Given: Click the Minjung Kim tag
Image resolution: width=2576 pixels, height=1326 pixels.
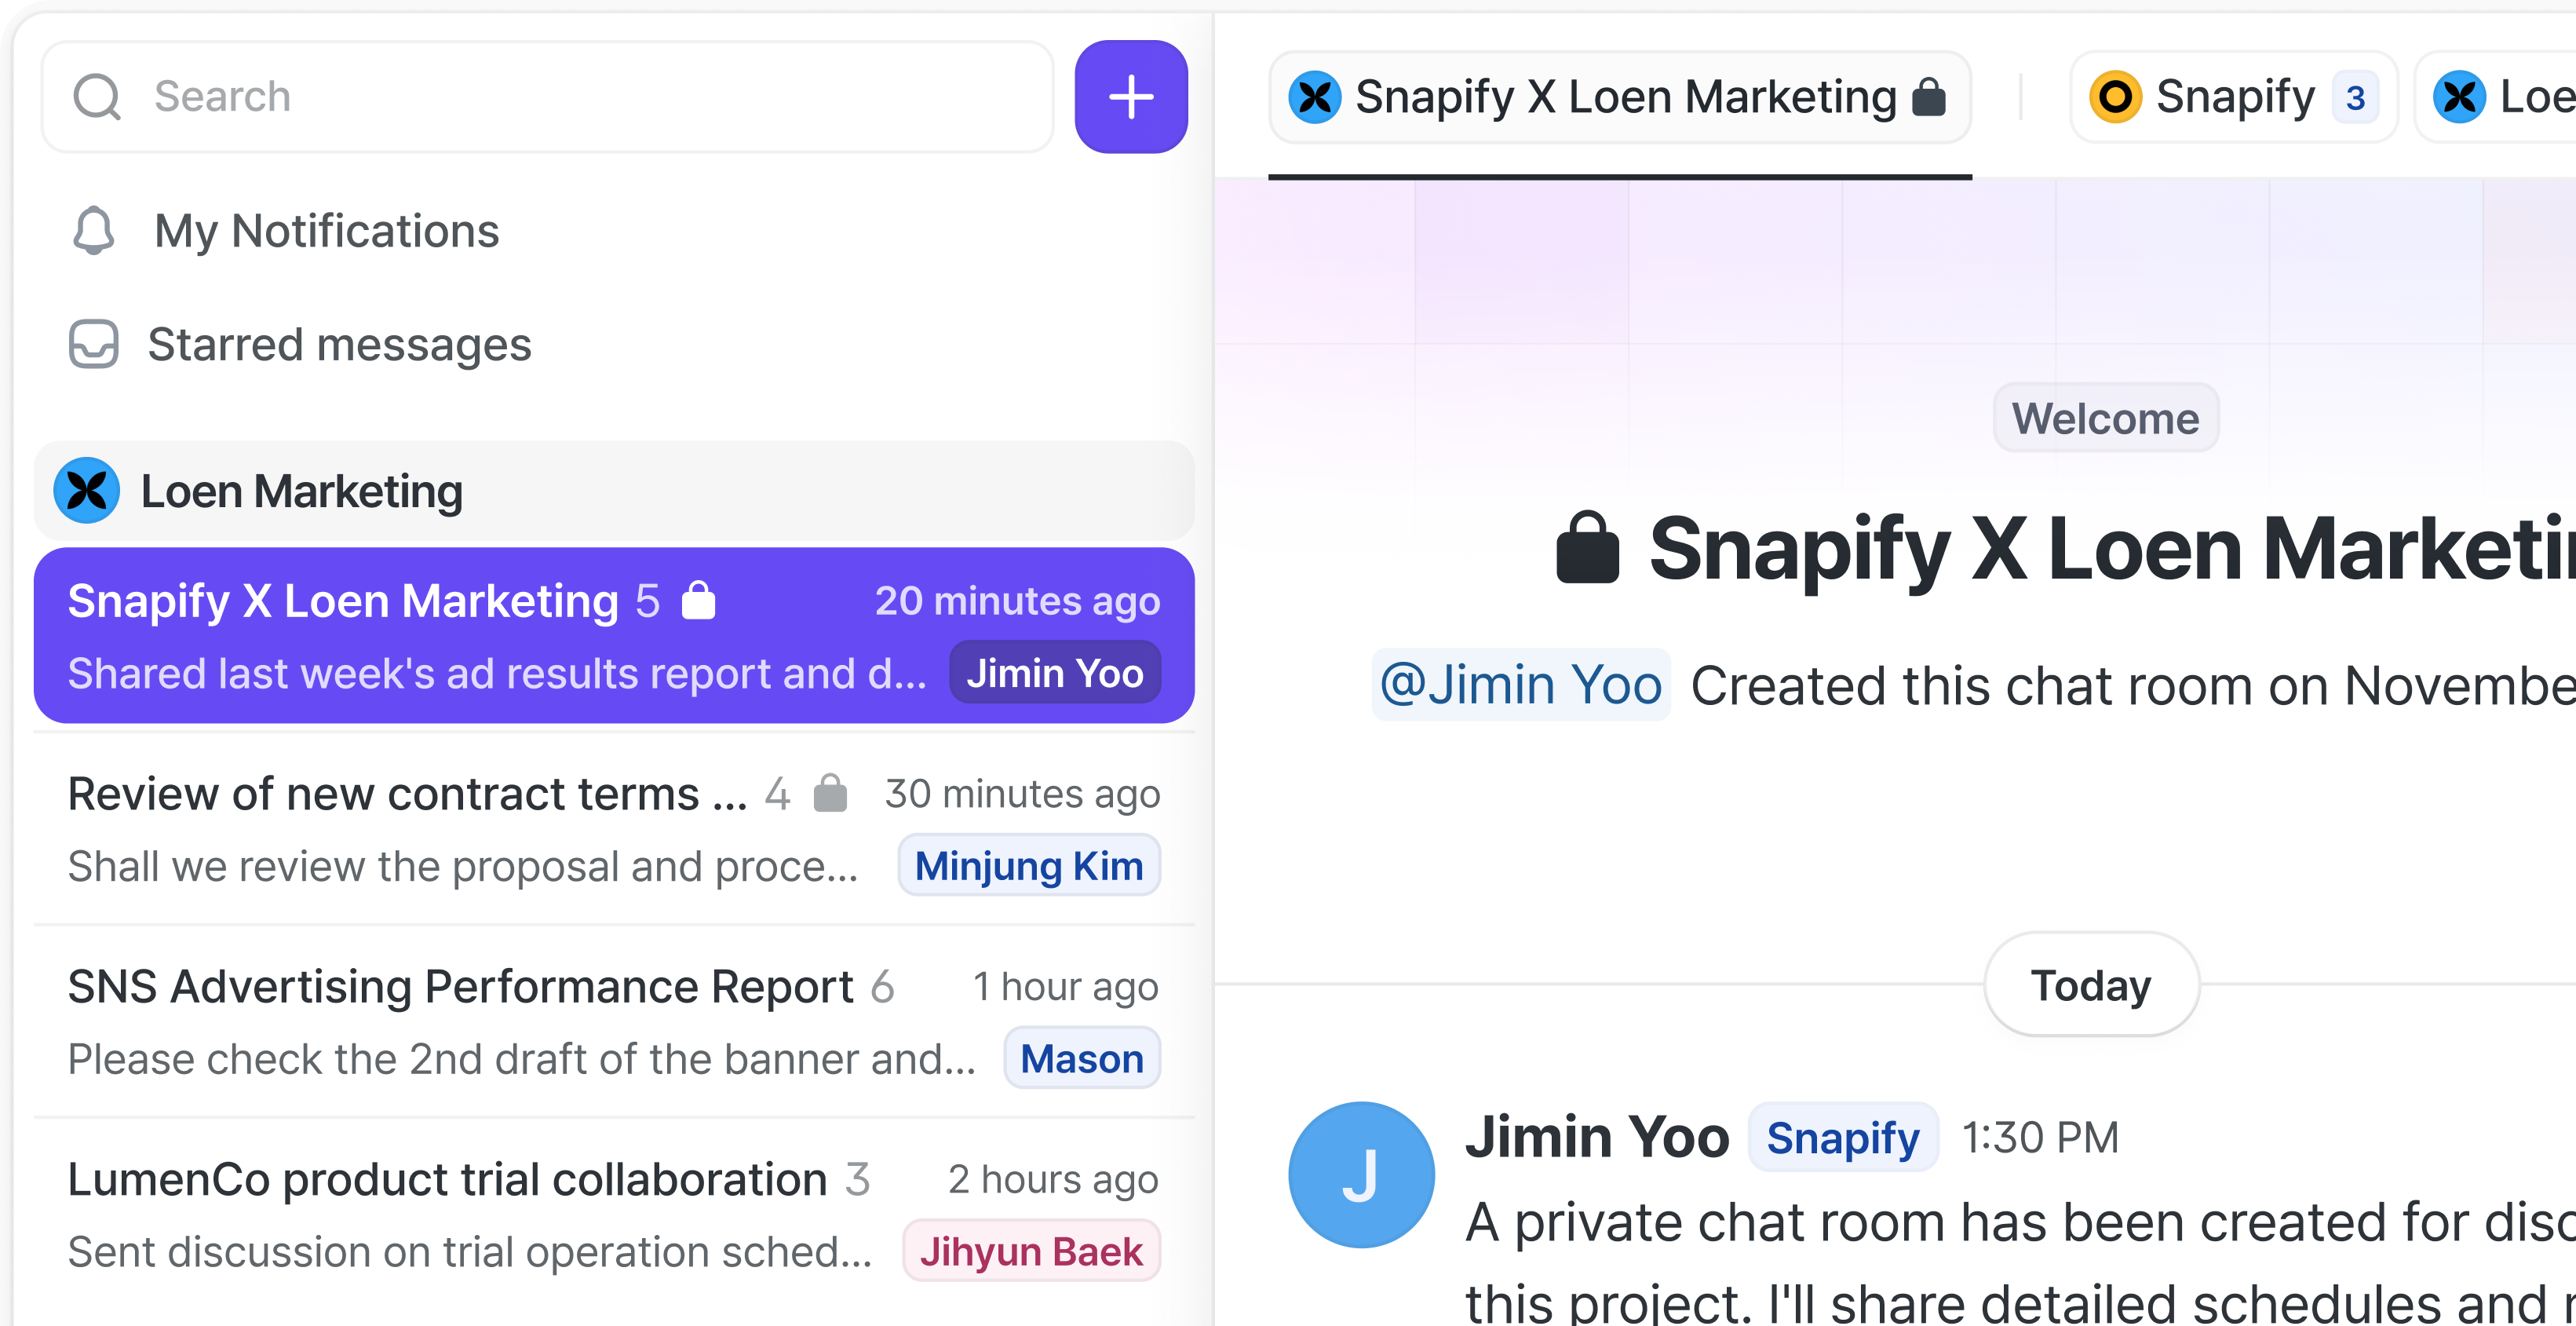Looking at the screenshot, I should pos(1029,866).
